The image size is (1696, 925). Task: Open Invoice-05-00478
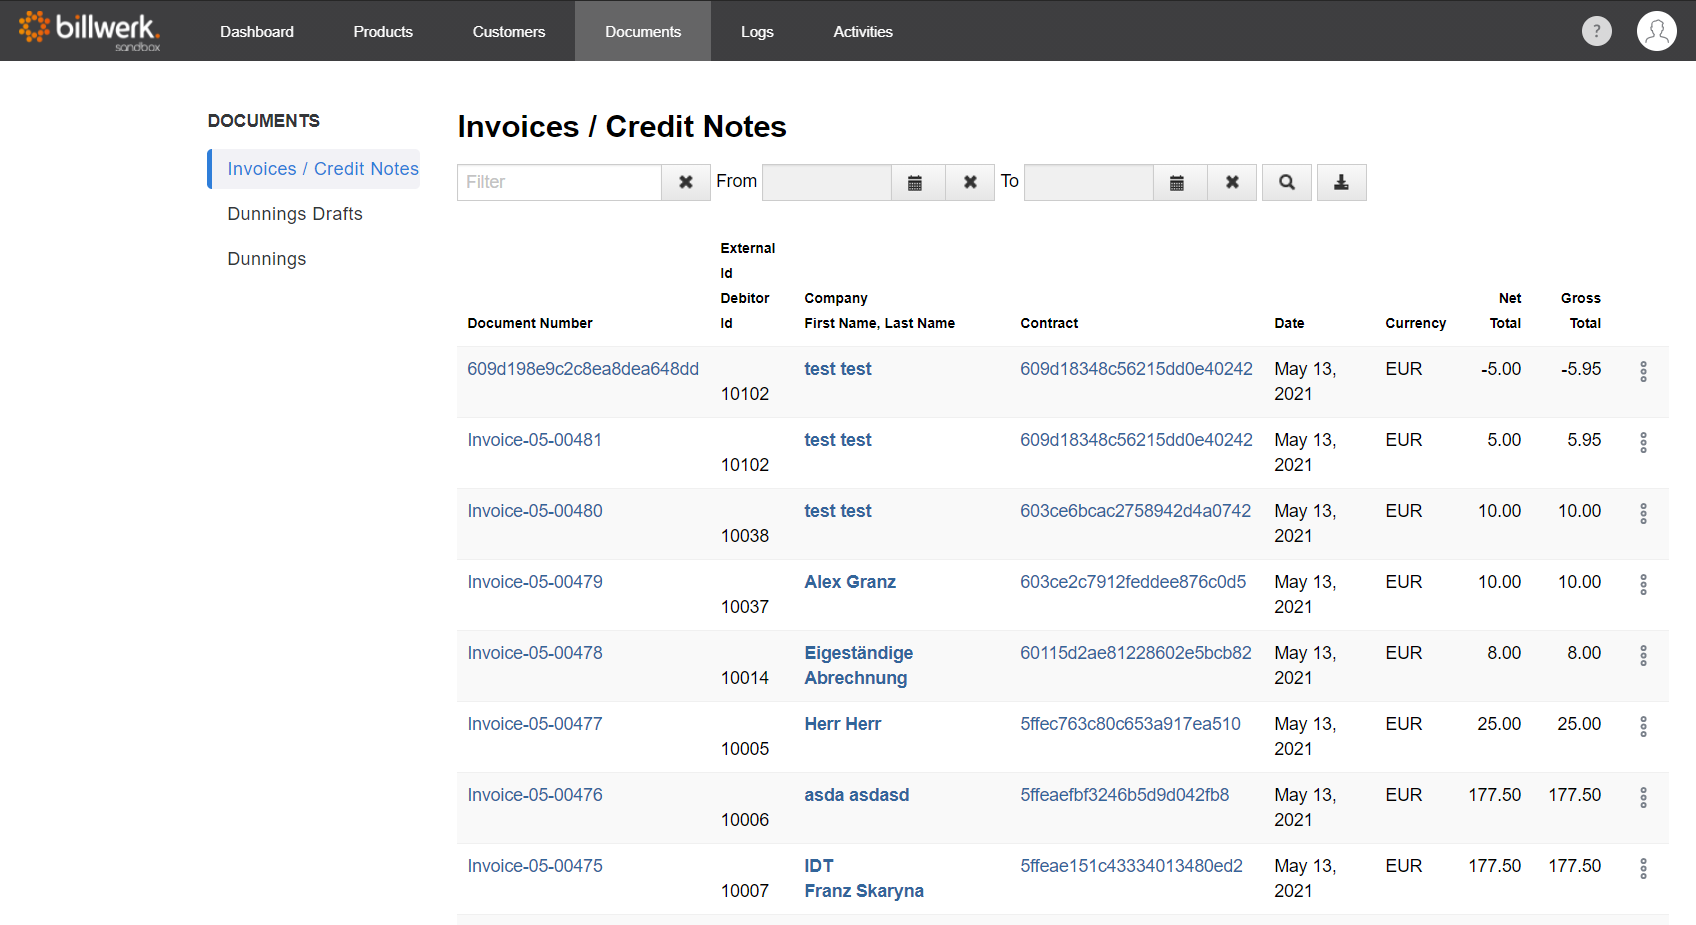535,653
